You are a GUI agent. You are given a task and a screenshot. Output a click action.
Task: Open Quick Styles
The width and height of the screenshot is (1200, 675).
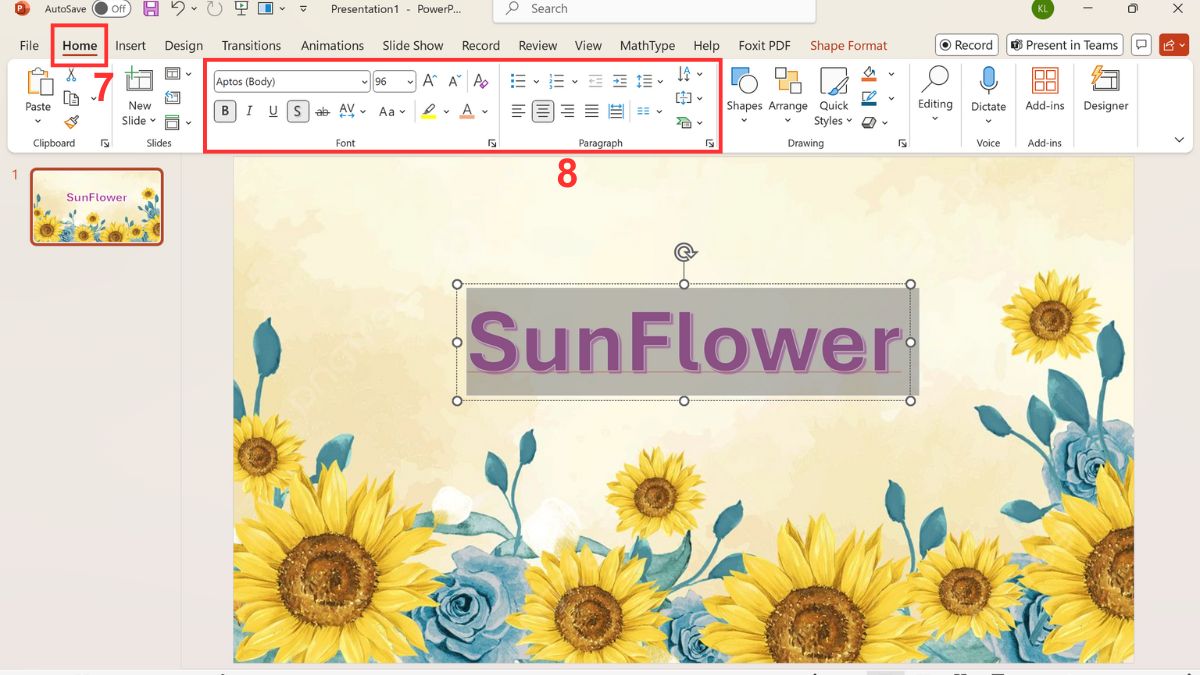pos(834,97)
